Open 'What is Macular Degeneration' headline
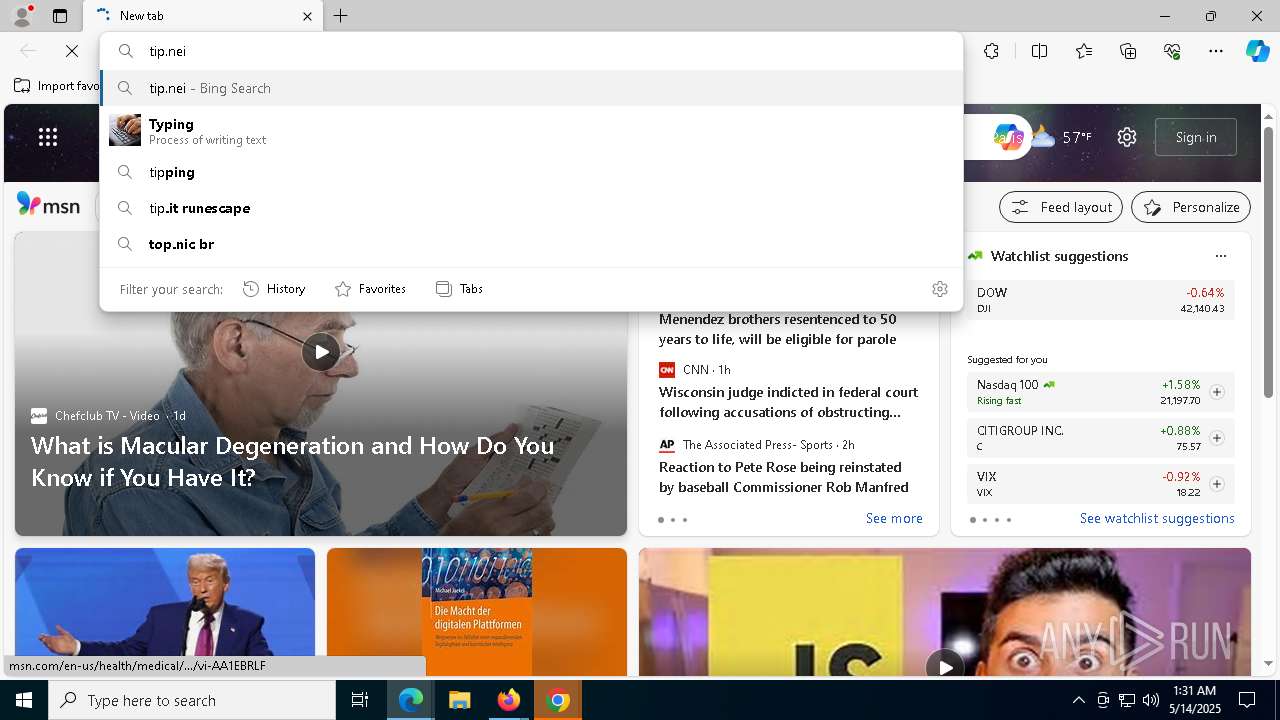This screenshot has height=720, width=1280. point(292,461)
